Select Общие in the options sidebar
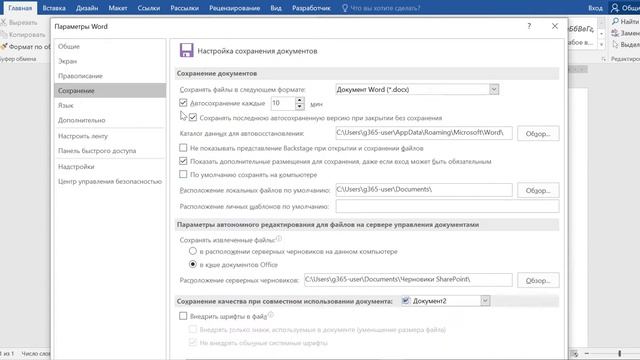Image resolution: width=640 pixels, height=360 pixels. click(110, 47)
